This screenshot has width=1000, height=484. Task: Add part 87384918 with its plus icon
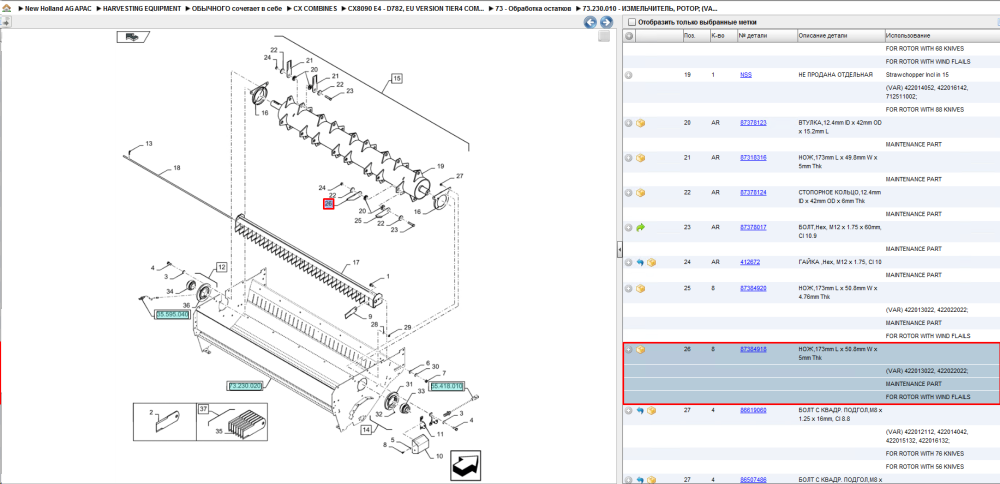pyautogui.click(x=629, y=349)
